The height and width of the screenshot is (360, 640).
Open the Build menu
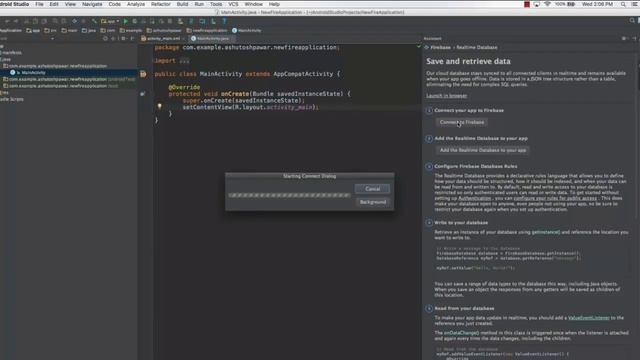pyautogui.click(x=182, y=4)
